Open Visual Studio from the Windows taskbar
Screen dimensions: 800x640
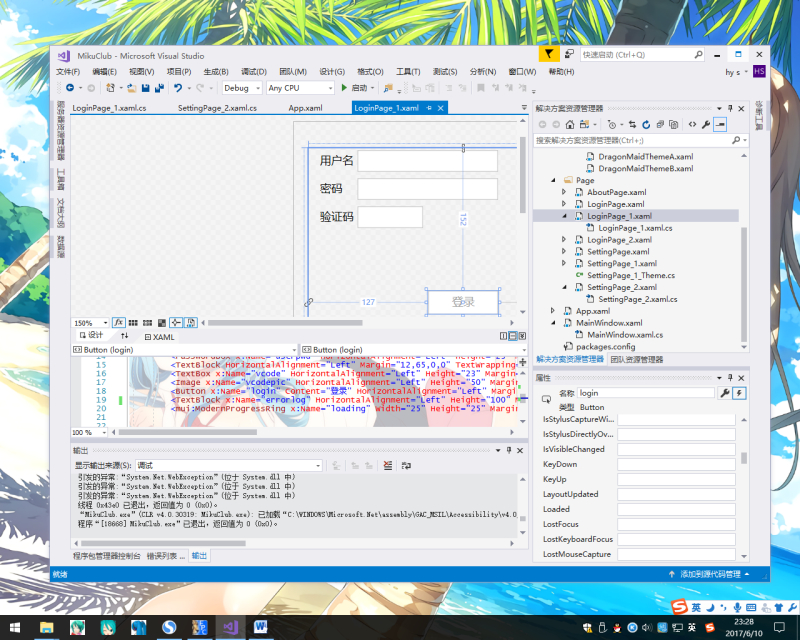coord(229,627)
